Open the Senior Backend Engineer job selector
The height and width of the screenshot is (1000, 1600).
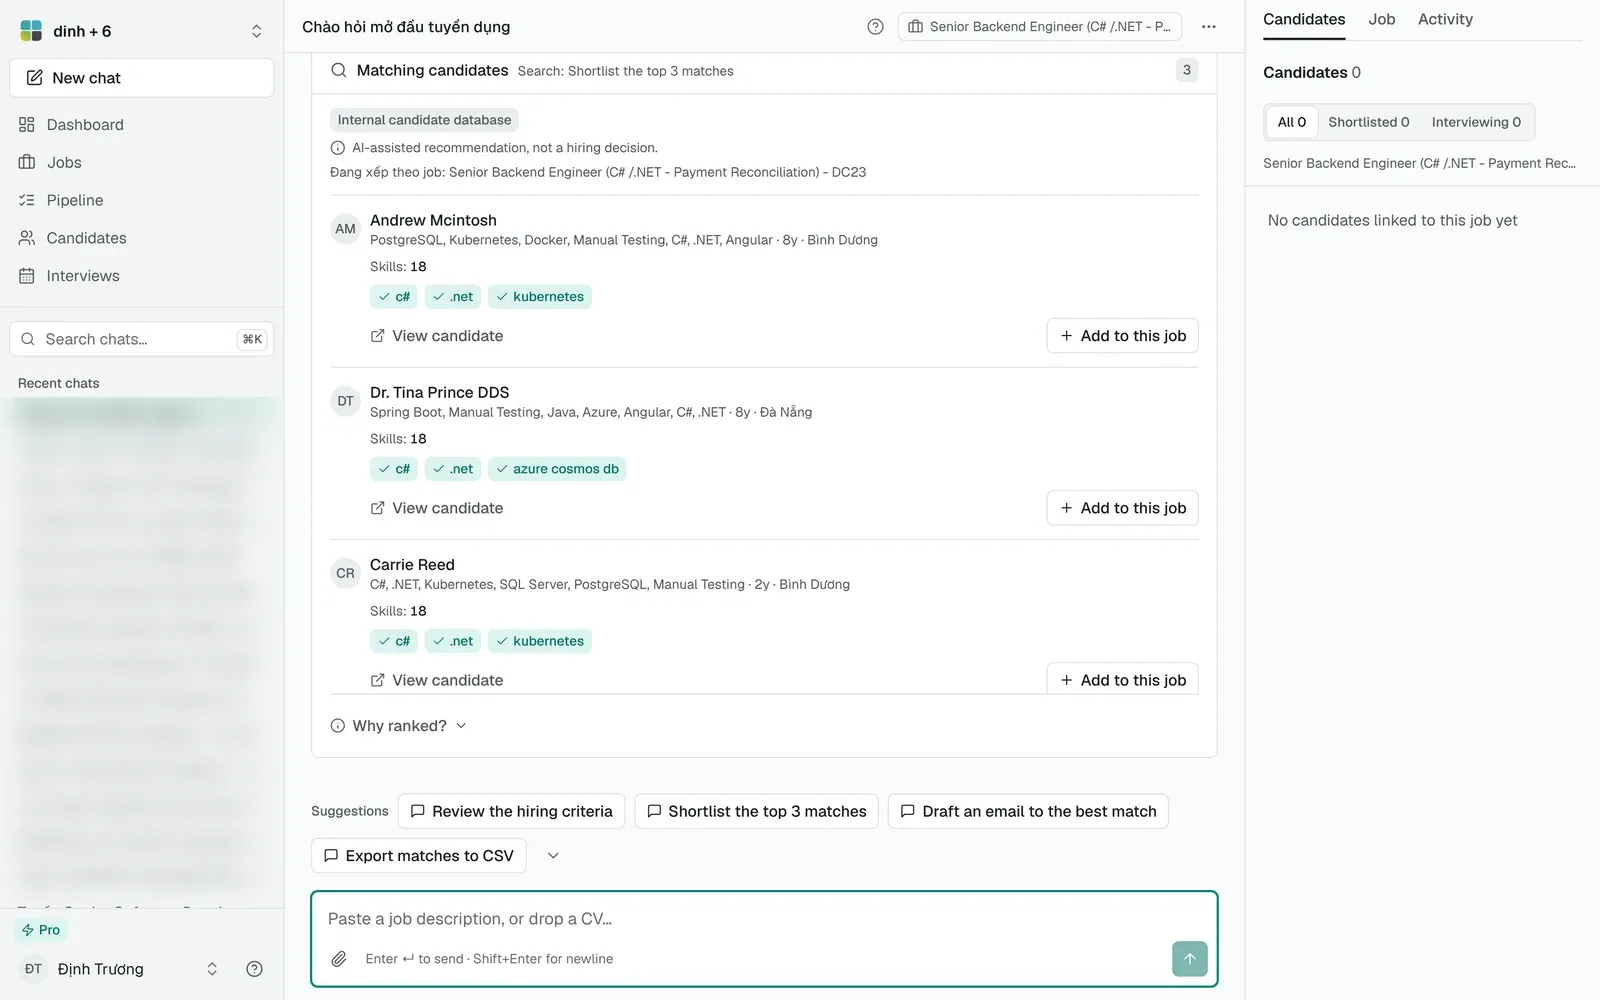click(1040, 27)
